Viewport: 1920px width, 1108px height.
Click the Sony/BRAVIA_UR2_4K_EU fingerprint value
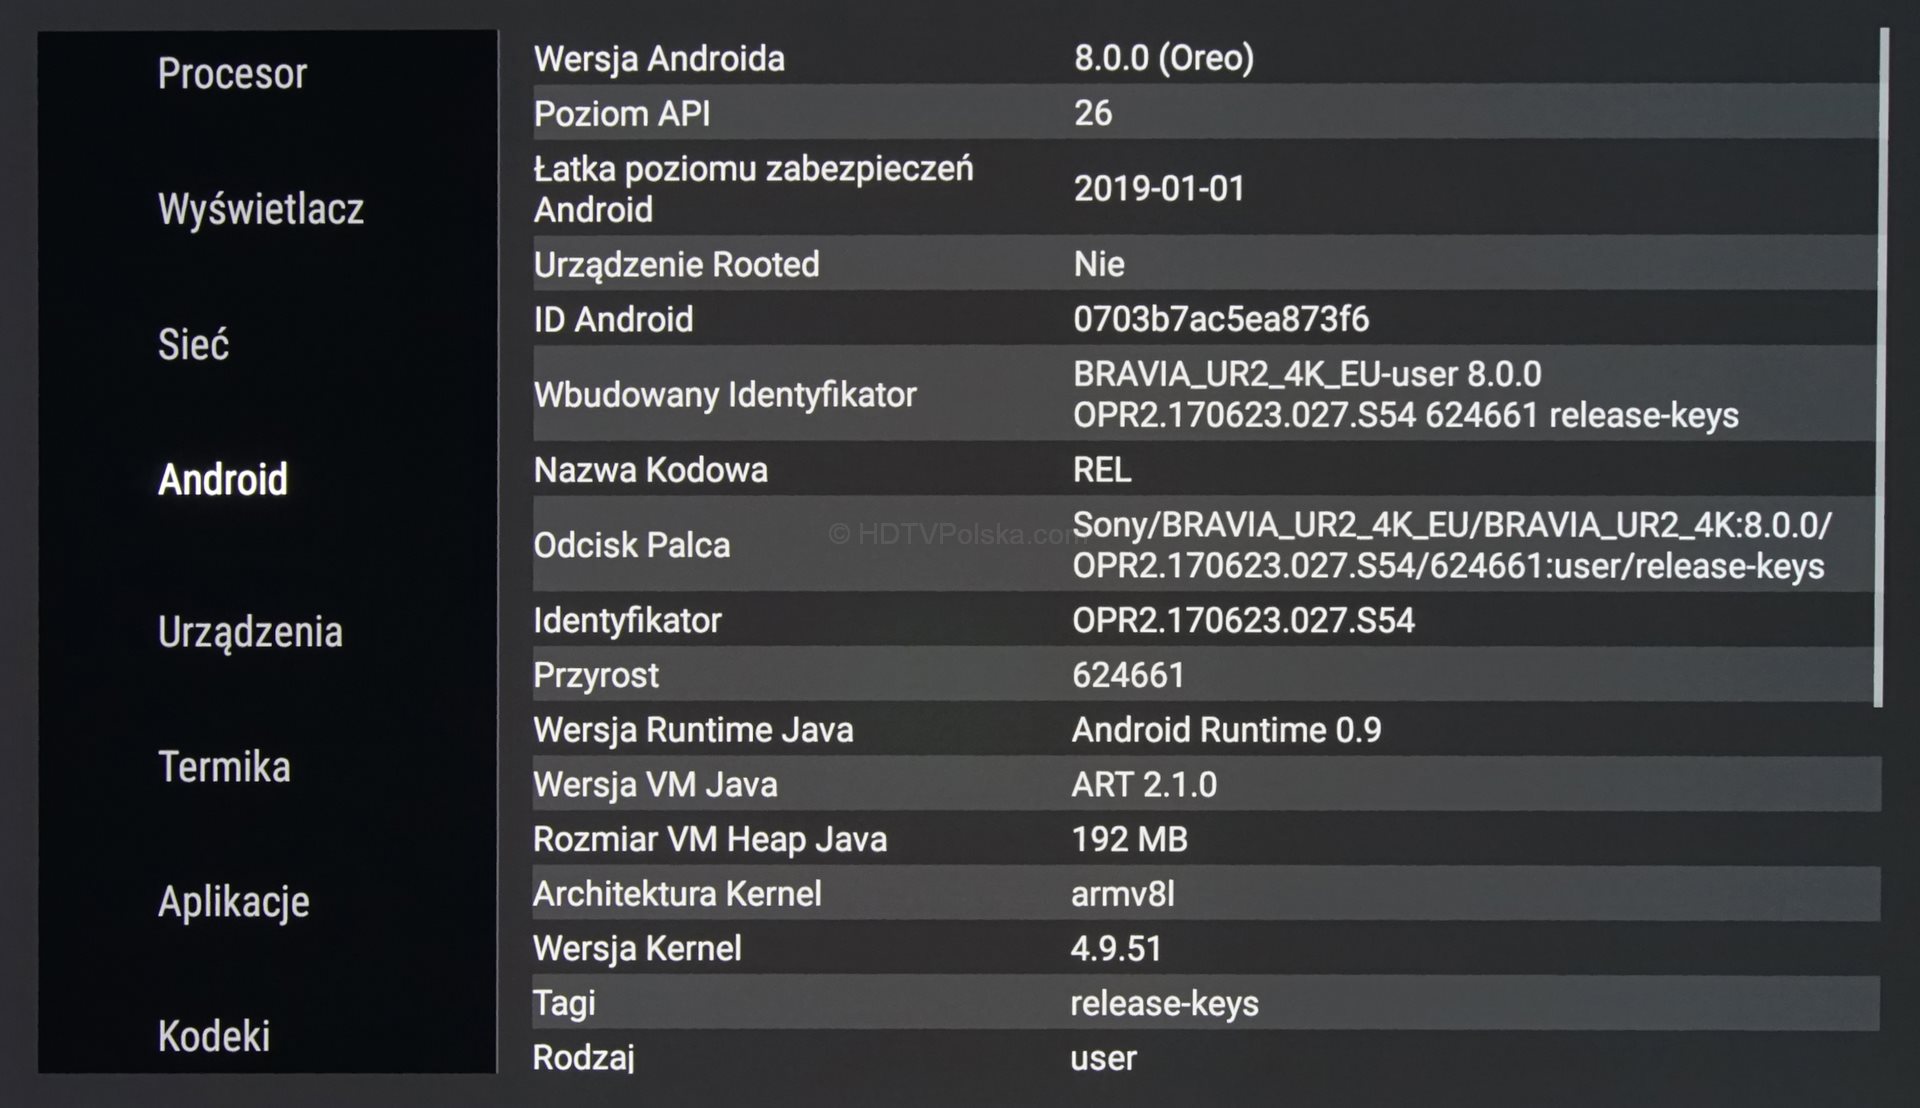pos(1452,545)
